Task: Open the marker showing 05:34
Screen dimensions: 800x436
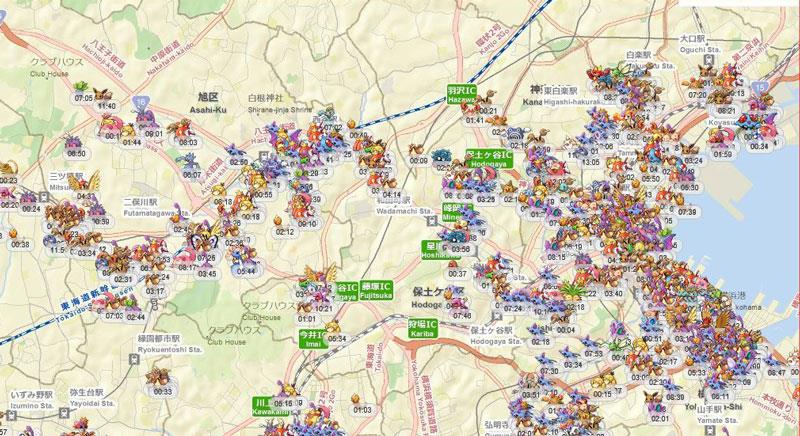Action: coord(336,332)
